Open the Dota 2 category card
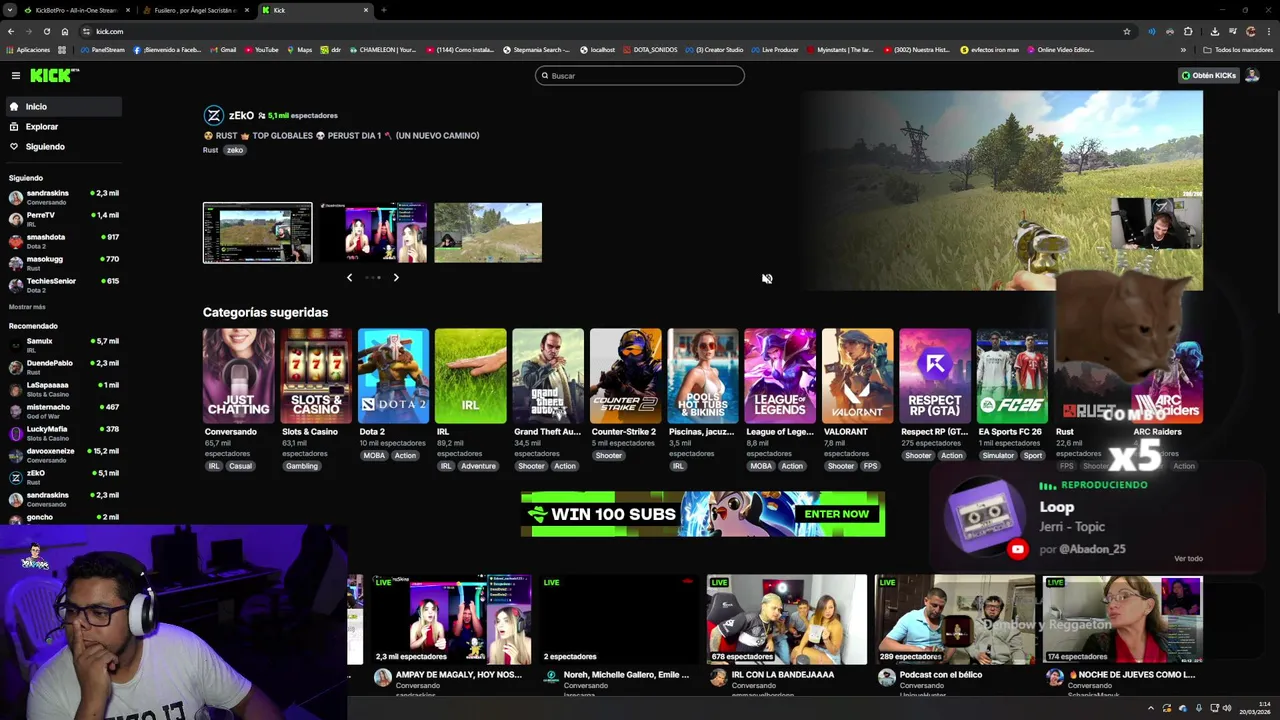This screenshot has width=1280, height=720. 393,376
